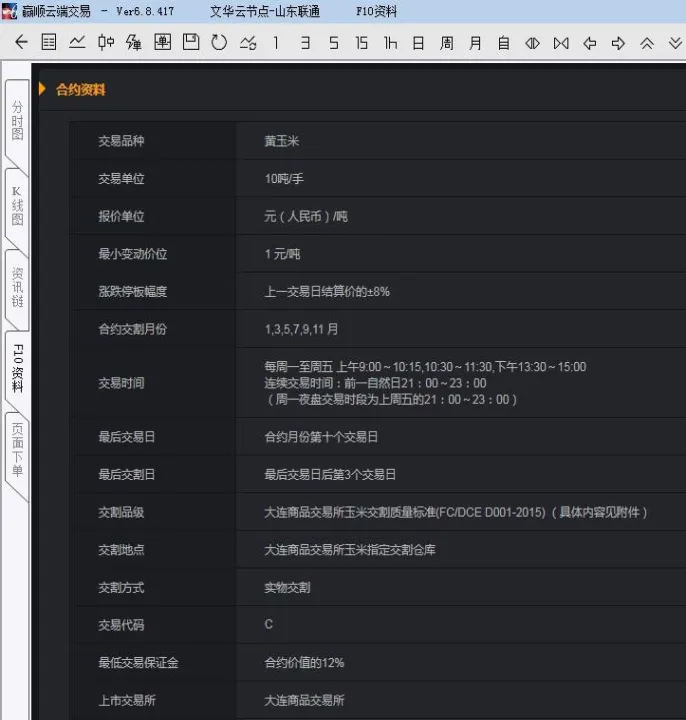Switch to the 资讯链 side tab
This screenshot has width=686, height=720.
[x=17, y=287]
